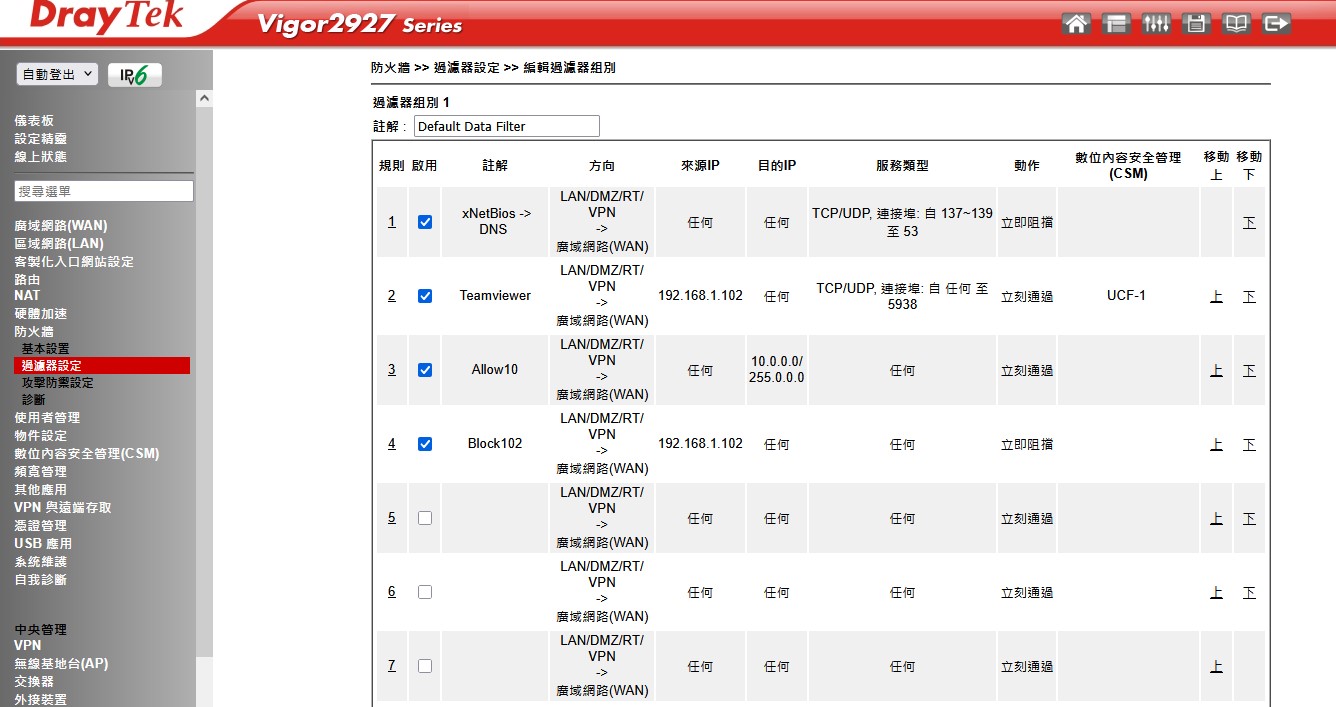Click the sliders settings icon in header
1336x707 pixels.
[1156, 24]
